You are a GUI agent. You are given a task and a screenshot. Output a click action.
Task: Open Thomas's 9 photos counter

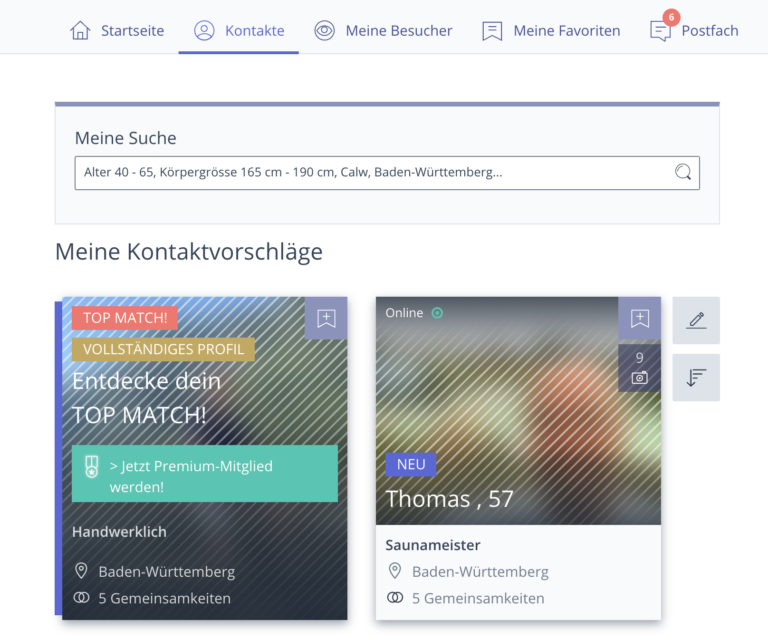click(x=640, y=368)
